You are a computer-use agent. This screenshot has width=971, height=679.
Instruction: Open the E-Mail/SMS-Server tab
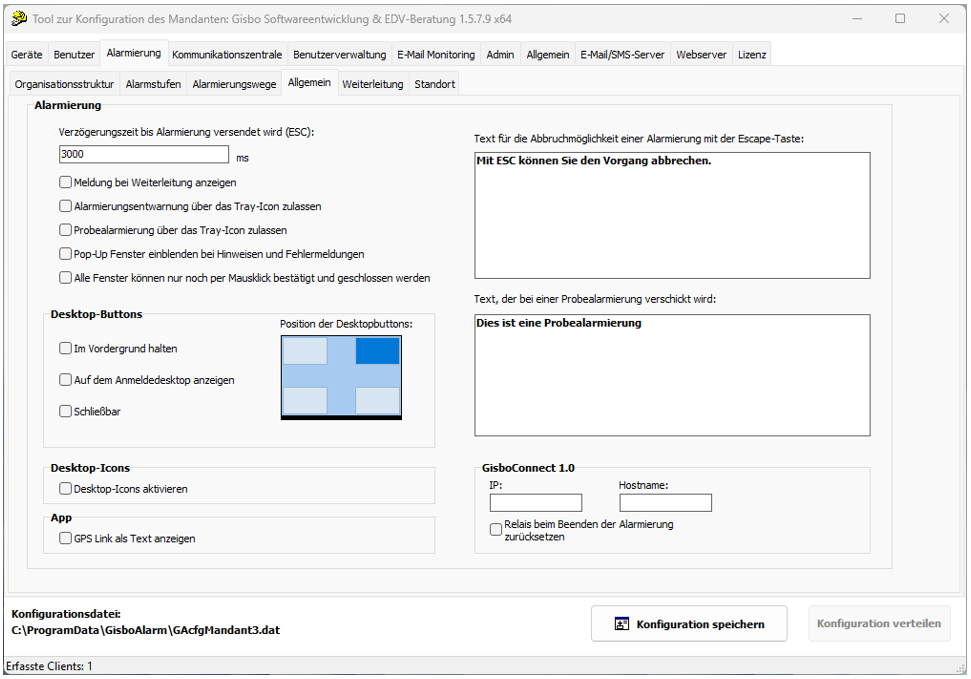pos(622,55)
